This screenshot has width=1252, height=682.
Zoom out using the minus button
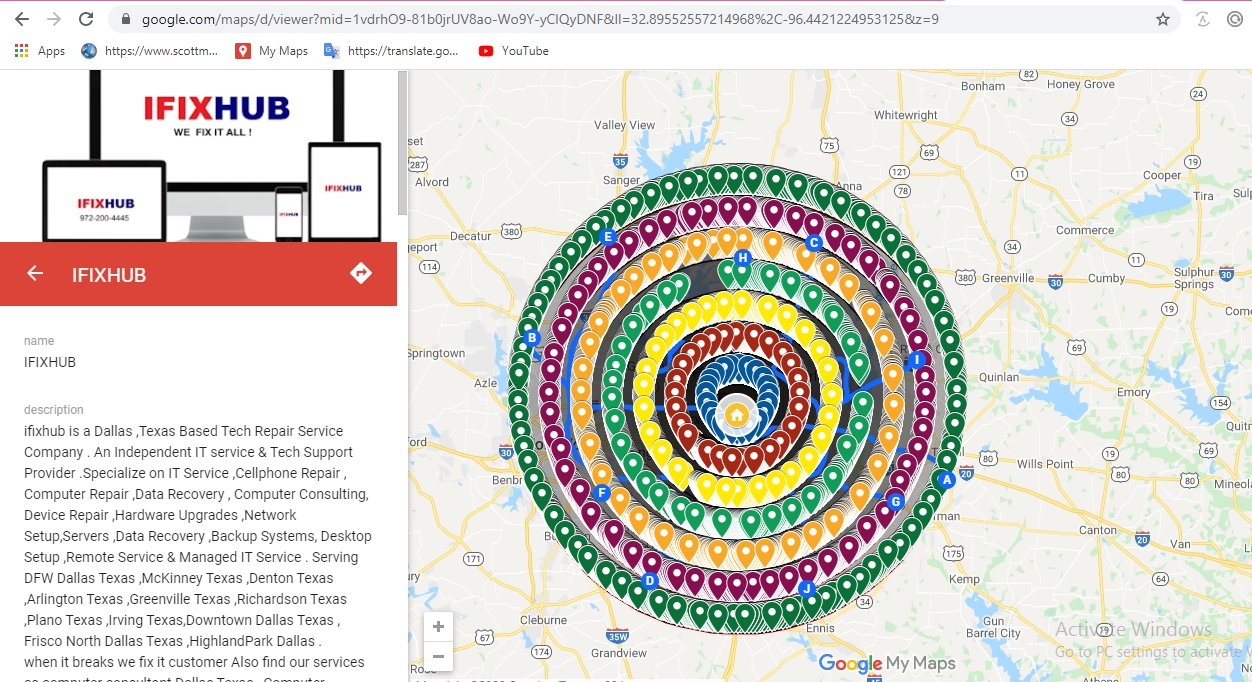point(437,657)
